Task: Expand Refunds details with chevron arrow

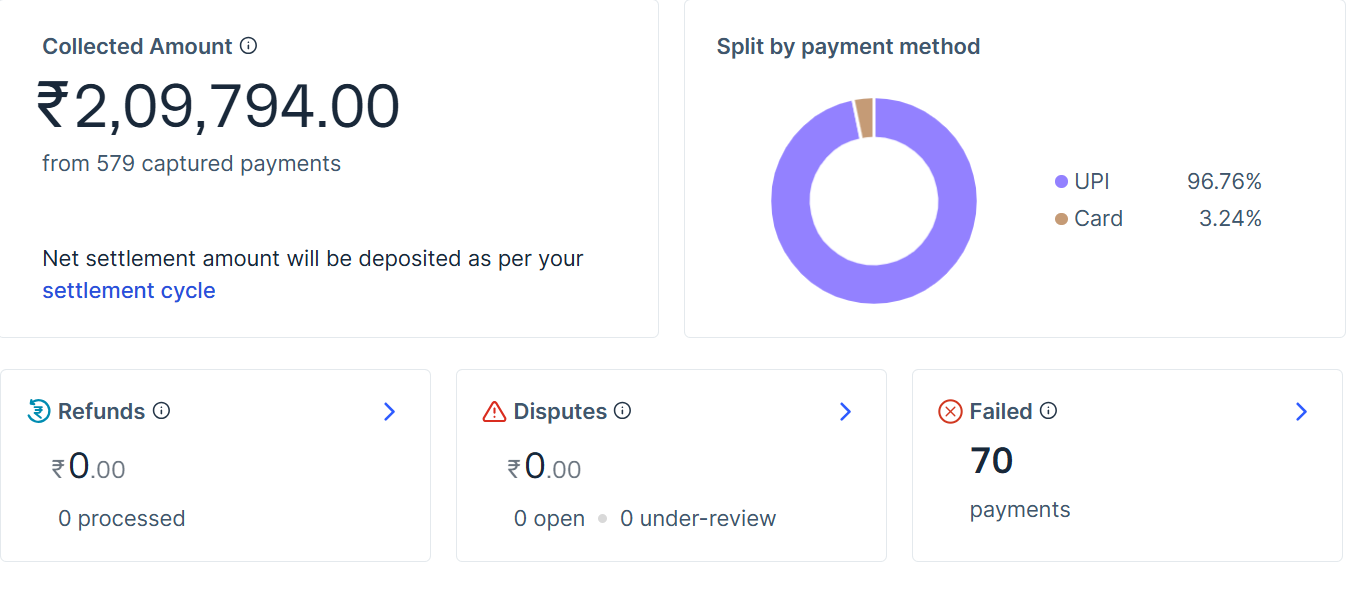Action: [x=389, y=412]
